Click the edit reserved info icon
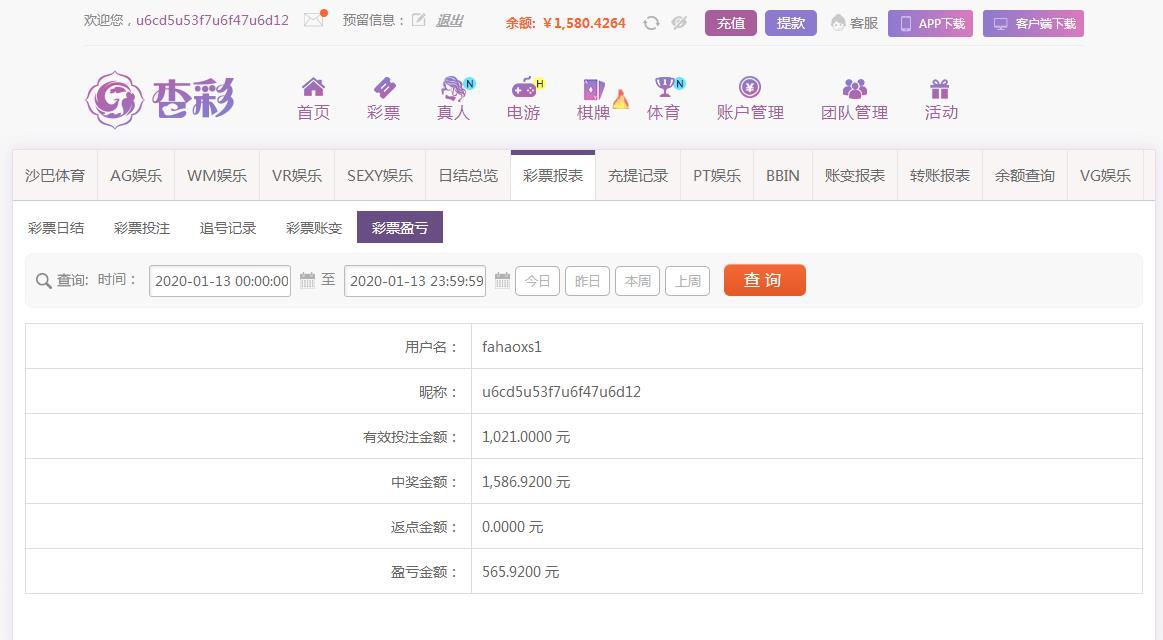The height and width of the screenshot is (640, 1163). point(419,20)
